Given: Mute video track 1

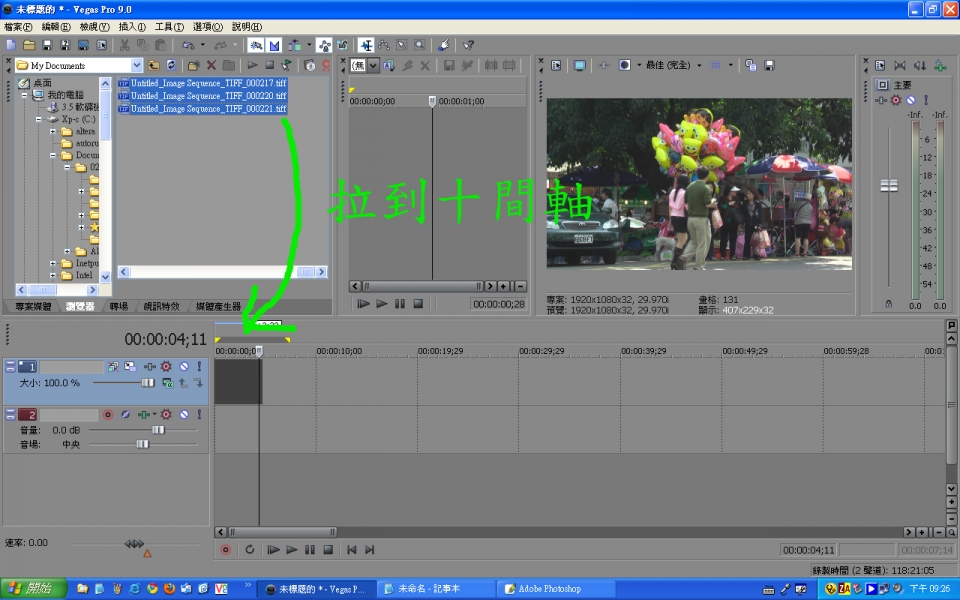Looking at the screenshot, I should pyautogui.click(x=183, y=367).
